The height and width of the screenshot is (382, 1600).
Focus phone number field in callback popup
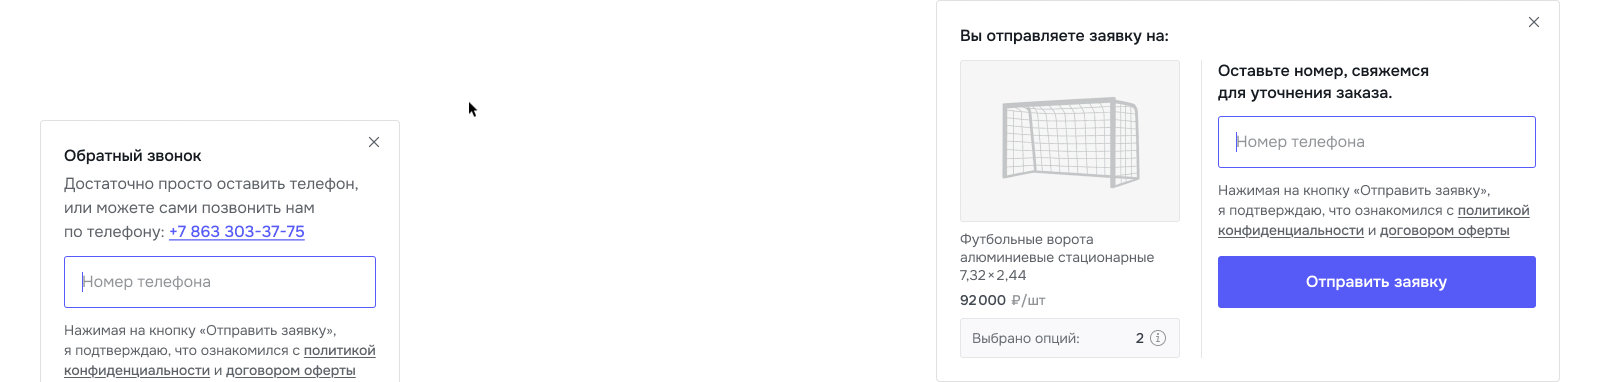(220, 282)
